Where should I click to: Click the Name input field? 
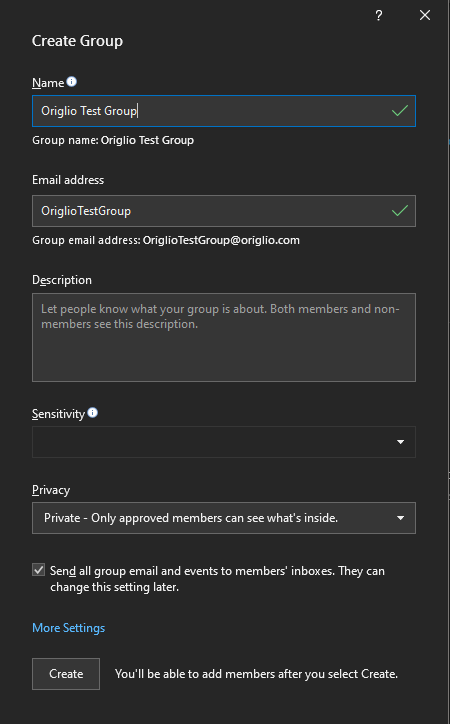[224, 111]
